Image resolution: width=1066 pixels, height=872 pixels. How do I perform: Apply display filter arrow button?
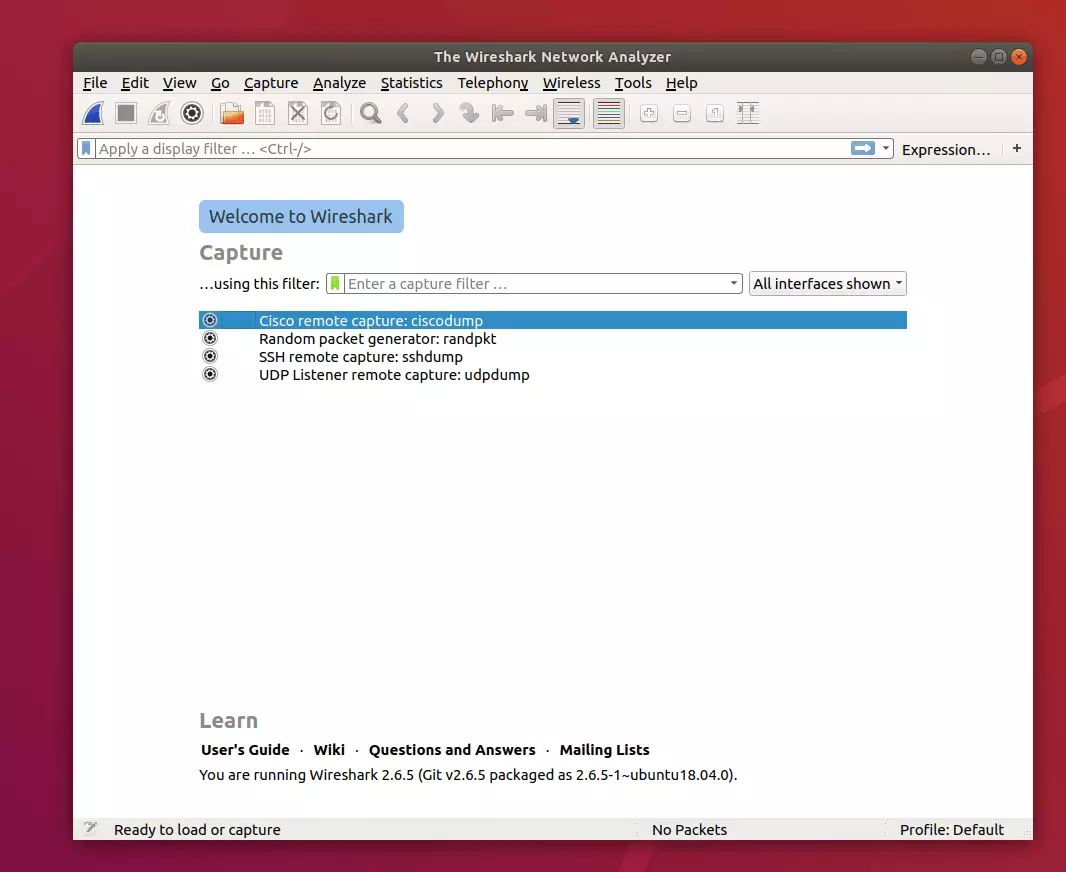click(863, 148)
